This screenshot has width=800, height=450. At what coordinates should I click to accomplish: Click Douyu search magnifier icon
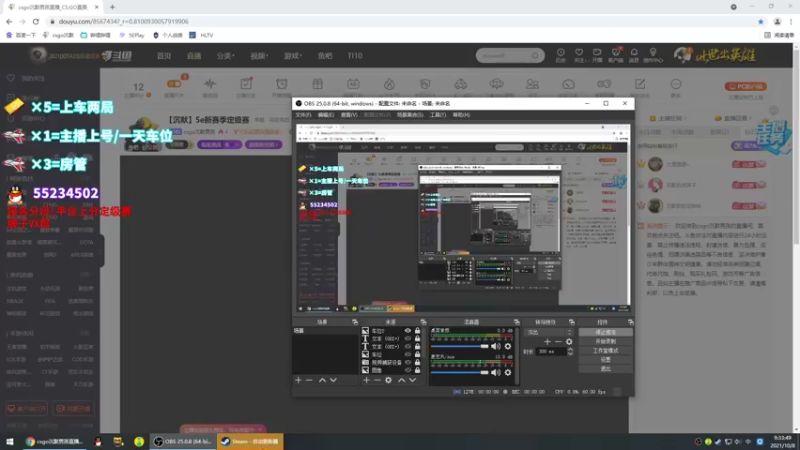tap(535, 56)
